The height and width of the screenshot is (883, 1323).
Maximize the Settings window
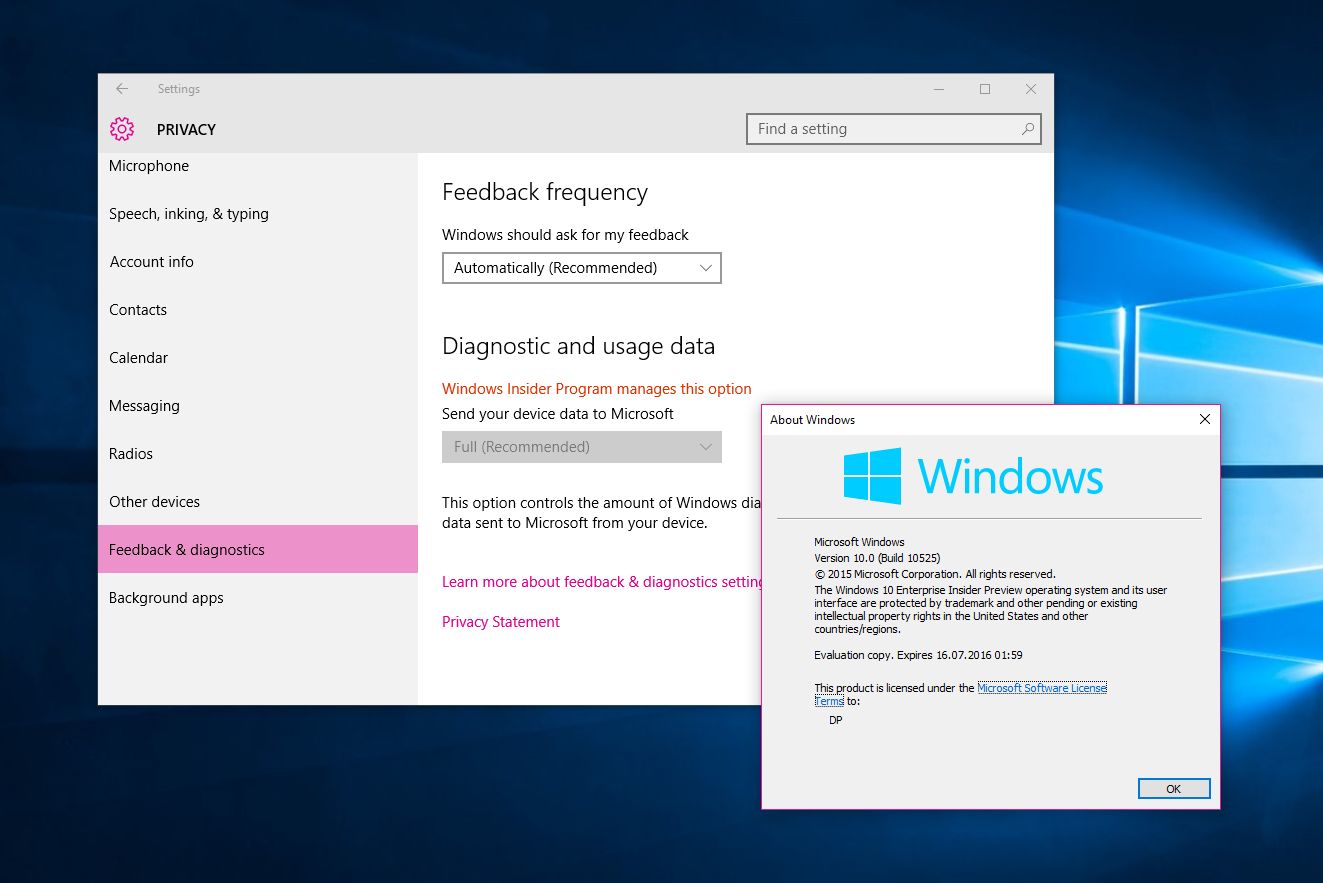(x=985, y=89)
